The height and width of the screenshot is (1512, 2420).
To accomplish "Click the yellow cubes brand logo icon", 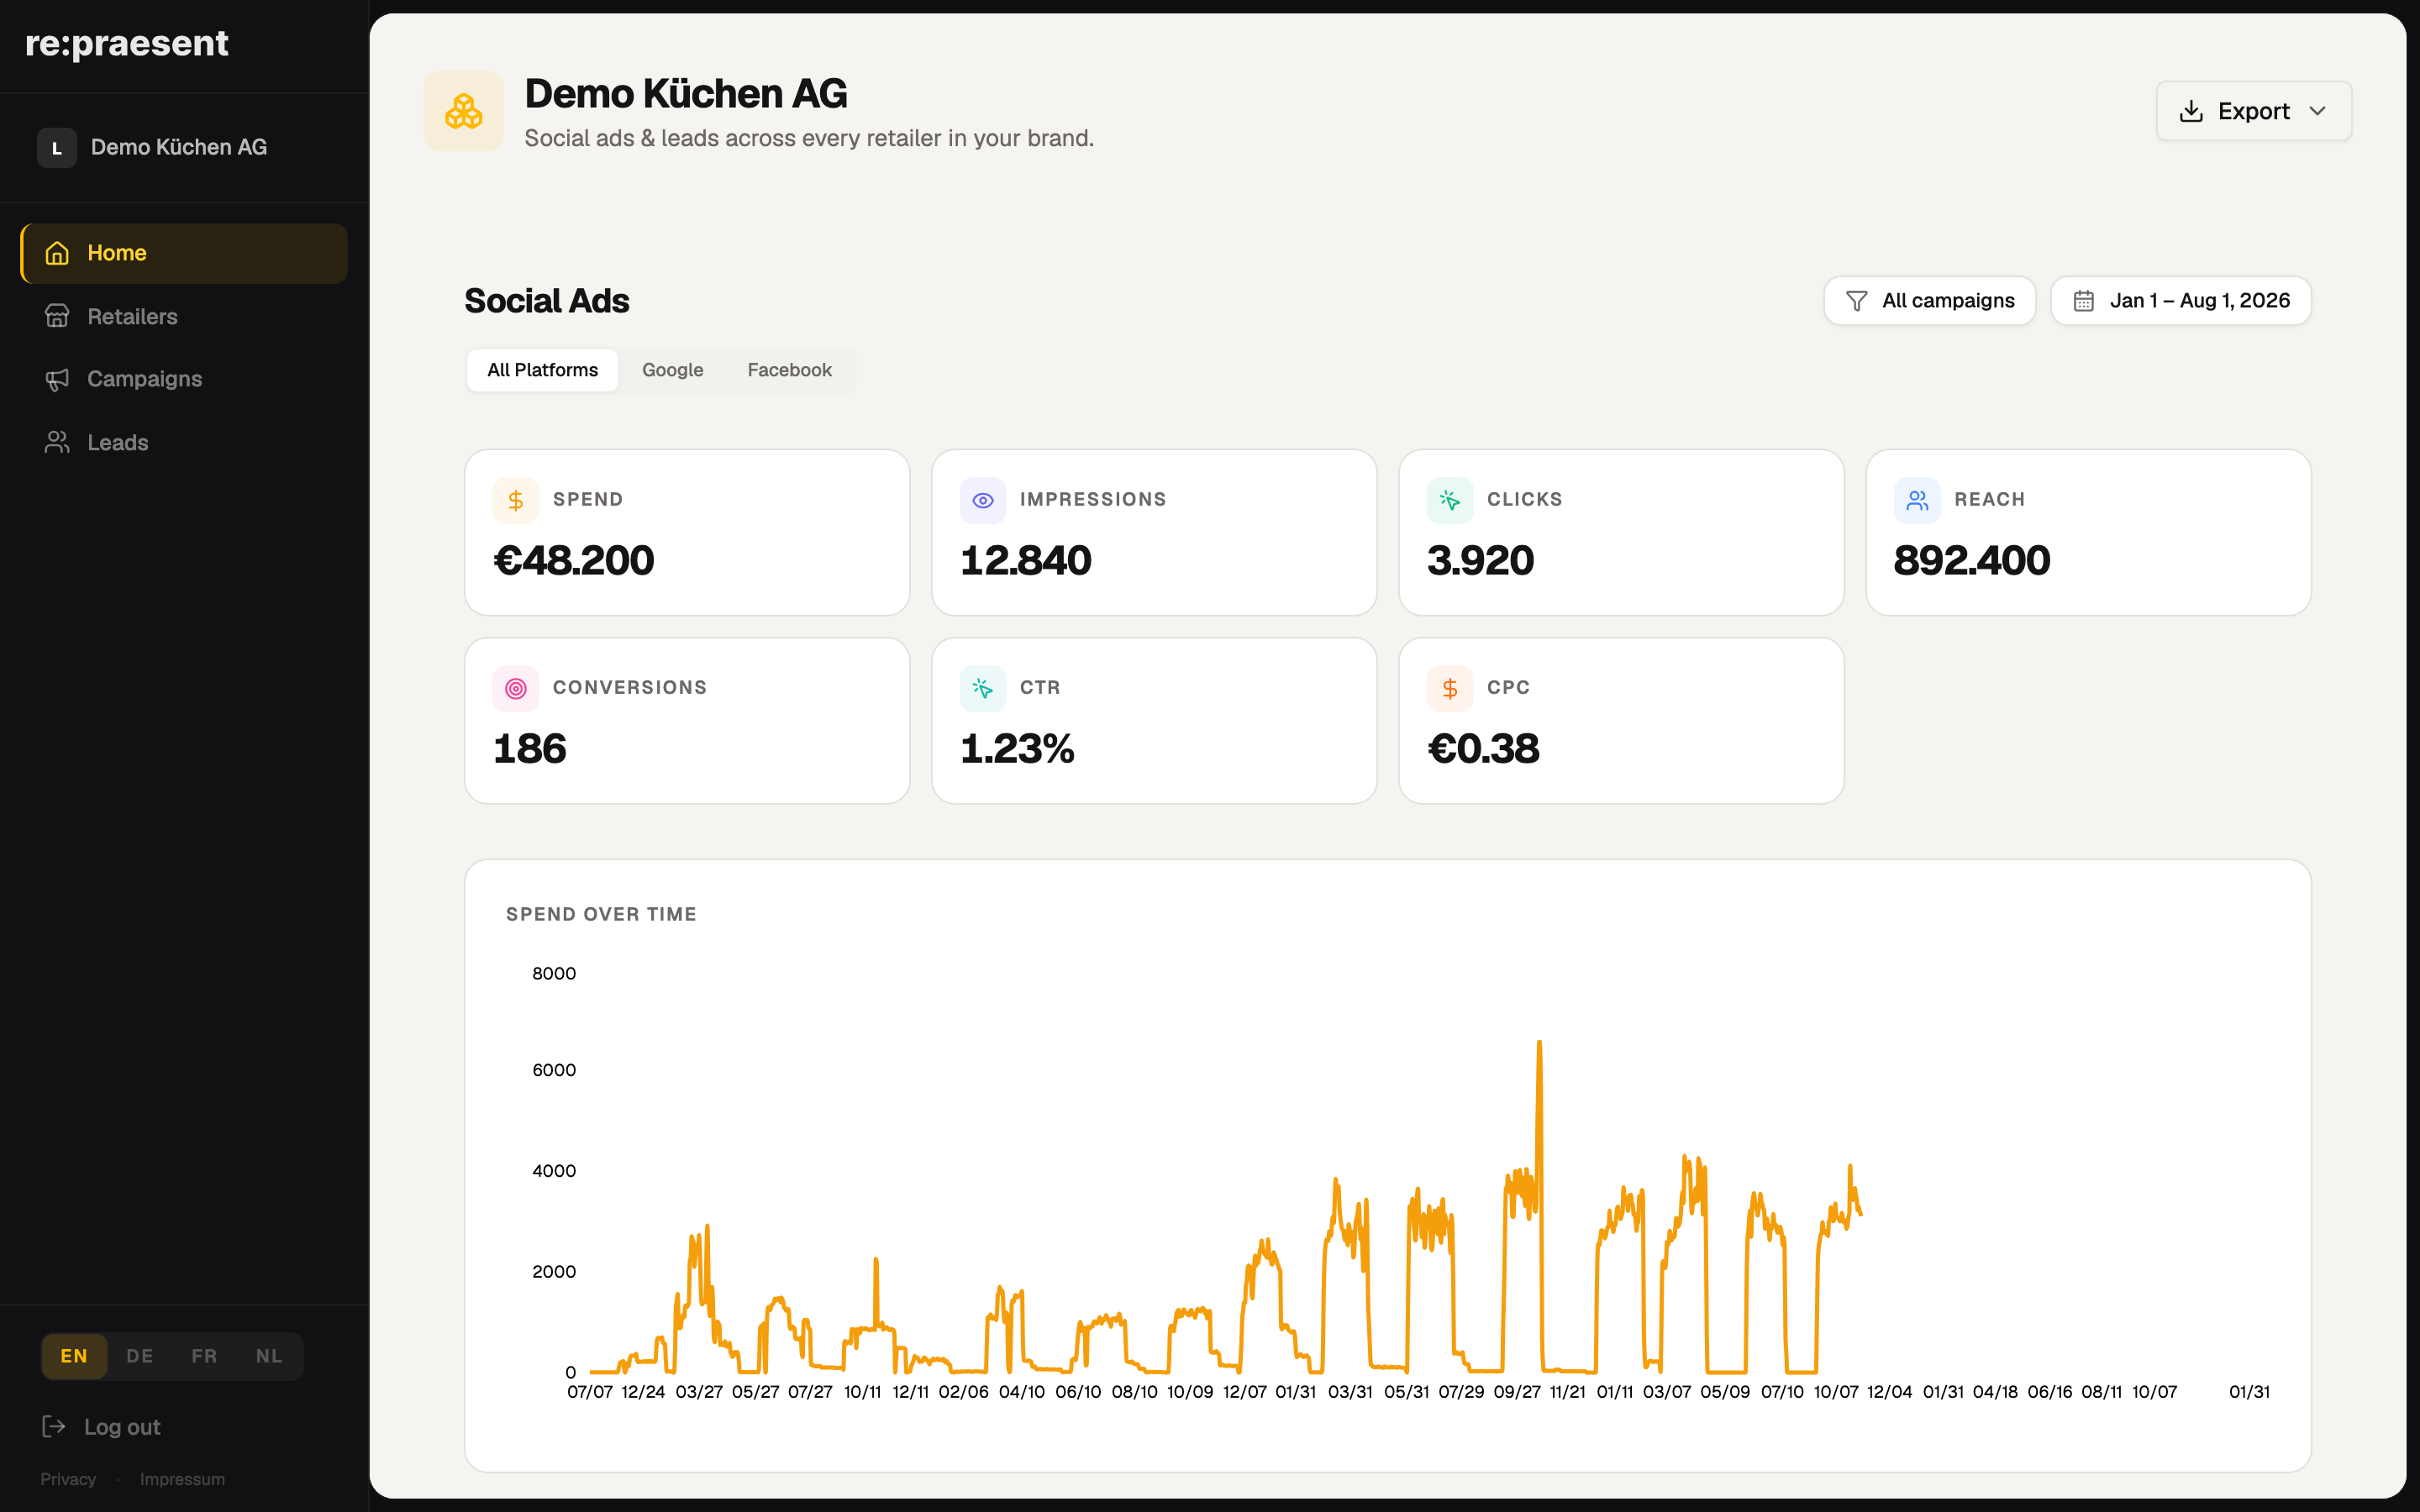I will (x=463, y=111).
